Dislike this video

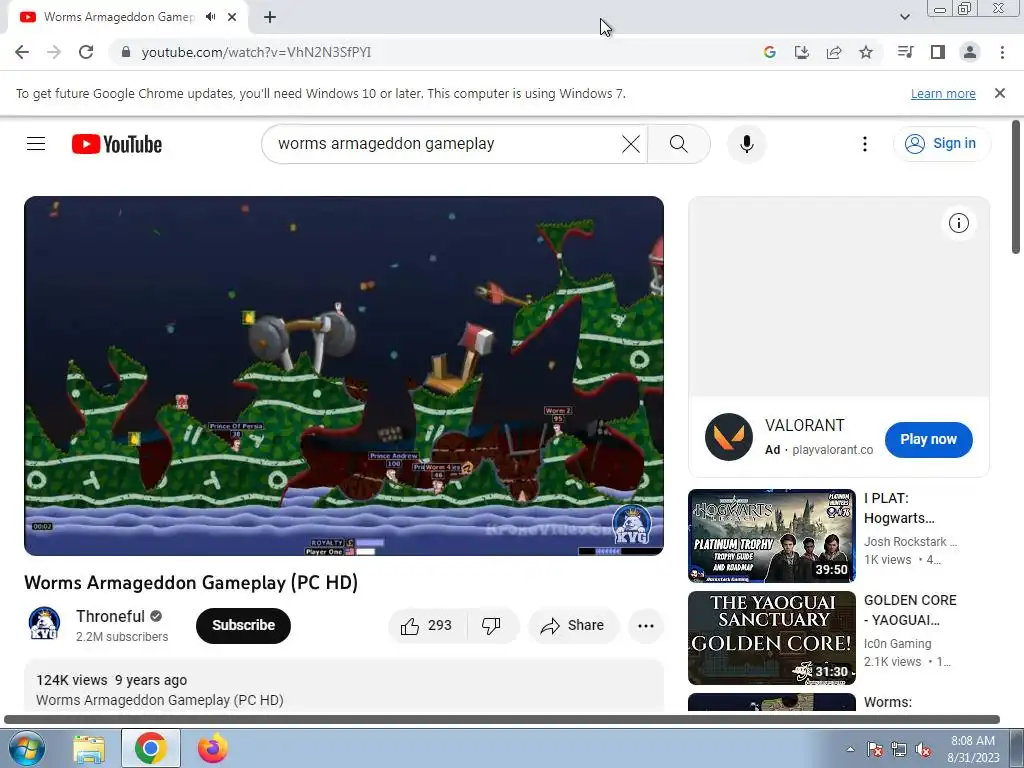coord(492,626)
